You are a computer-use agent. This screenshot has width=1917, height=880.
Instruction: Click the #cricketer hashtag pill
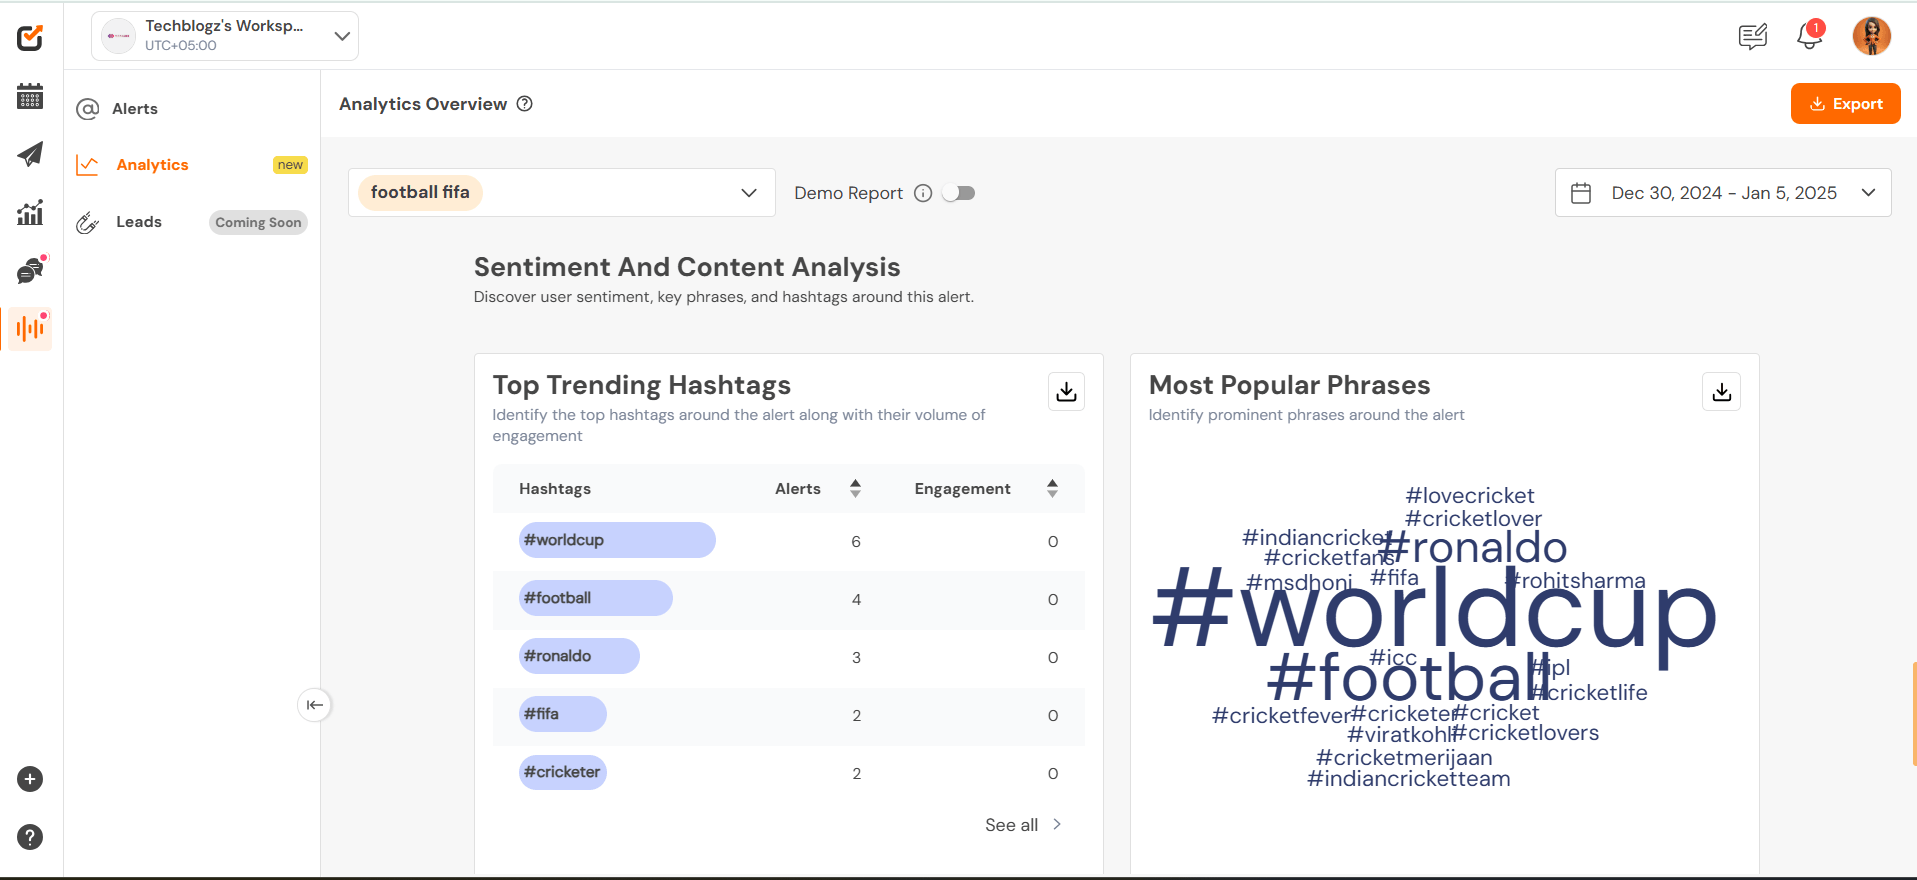coord(563,772)
